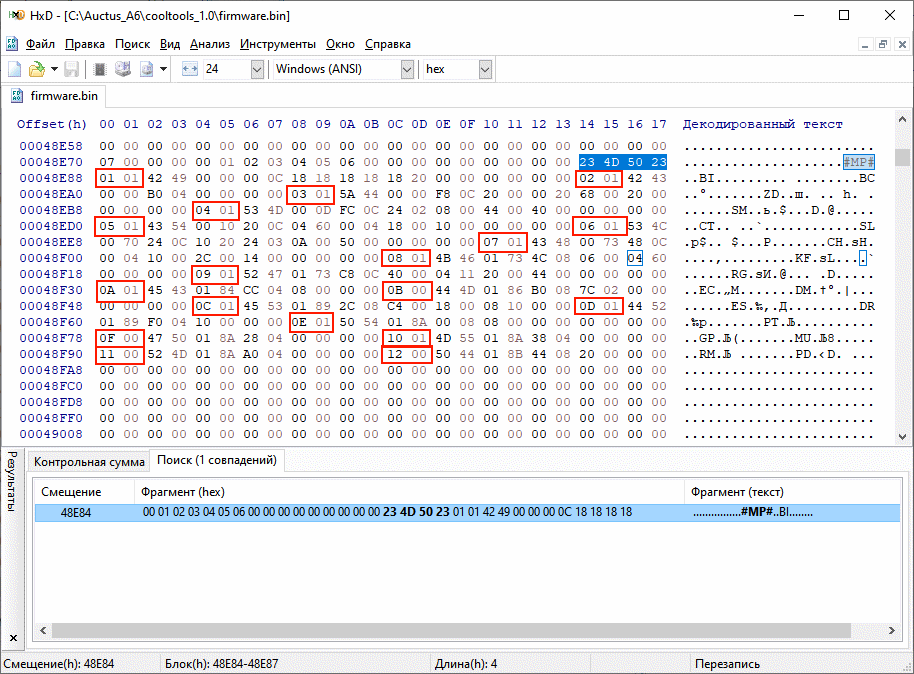Select the Поиск (1 совпадений) tab
The image size is (914, 674).
tap(217, 460)
